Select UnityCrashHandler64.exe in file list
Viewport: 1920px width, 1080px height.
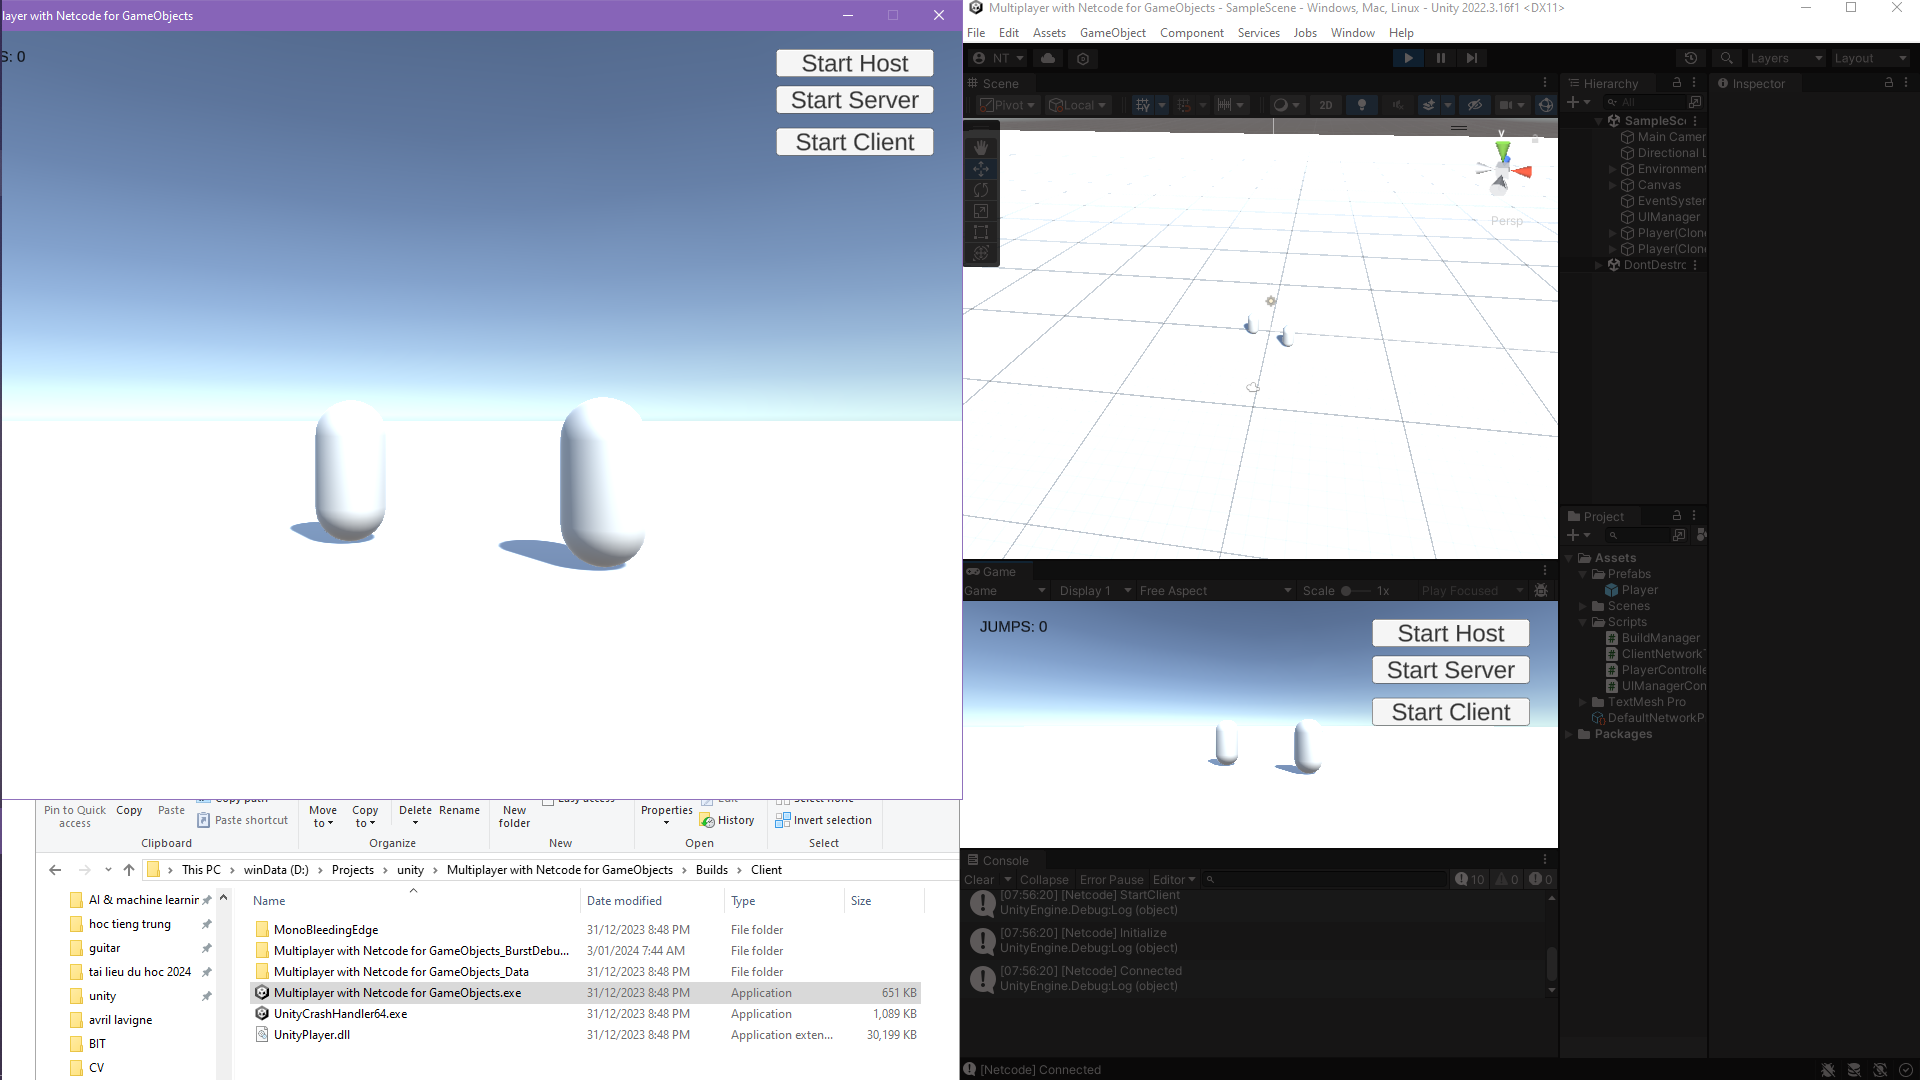point(340,1014)
